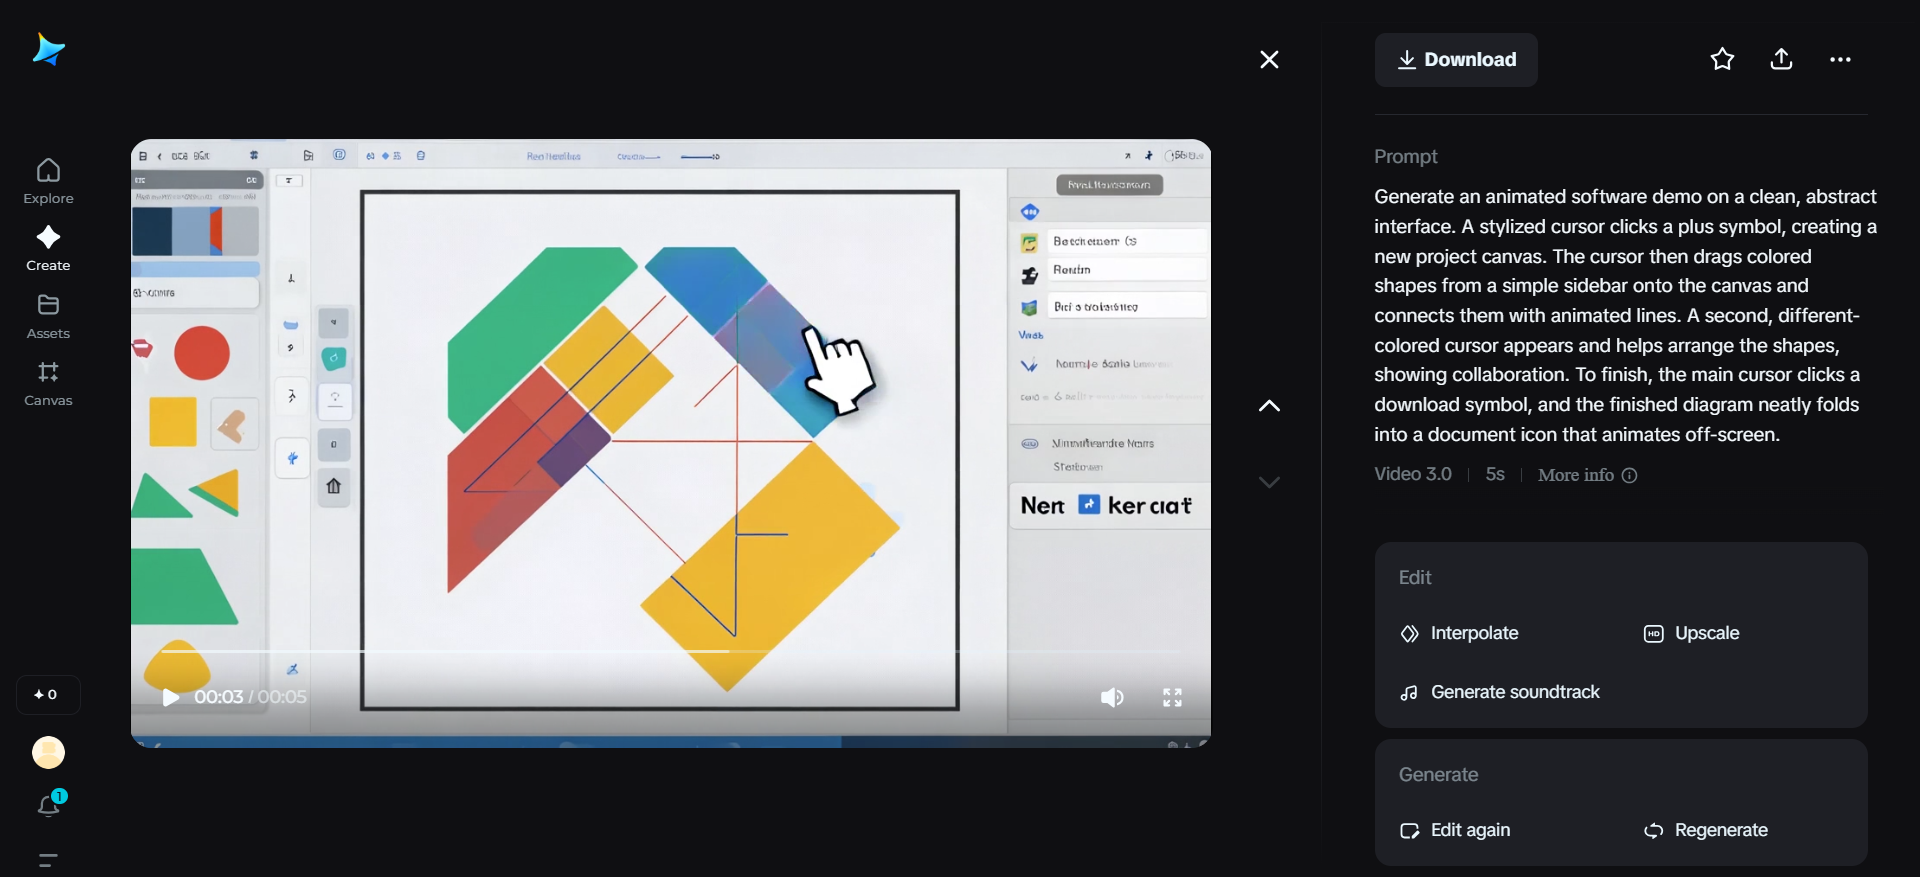
Task: Share the video via the share icon
Action: [1781, 60]
